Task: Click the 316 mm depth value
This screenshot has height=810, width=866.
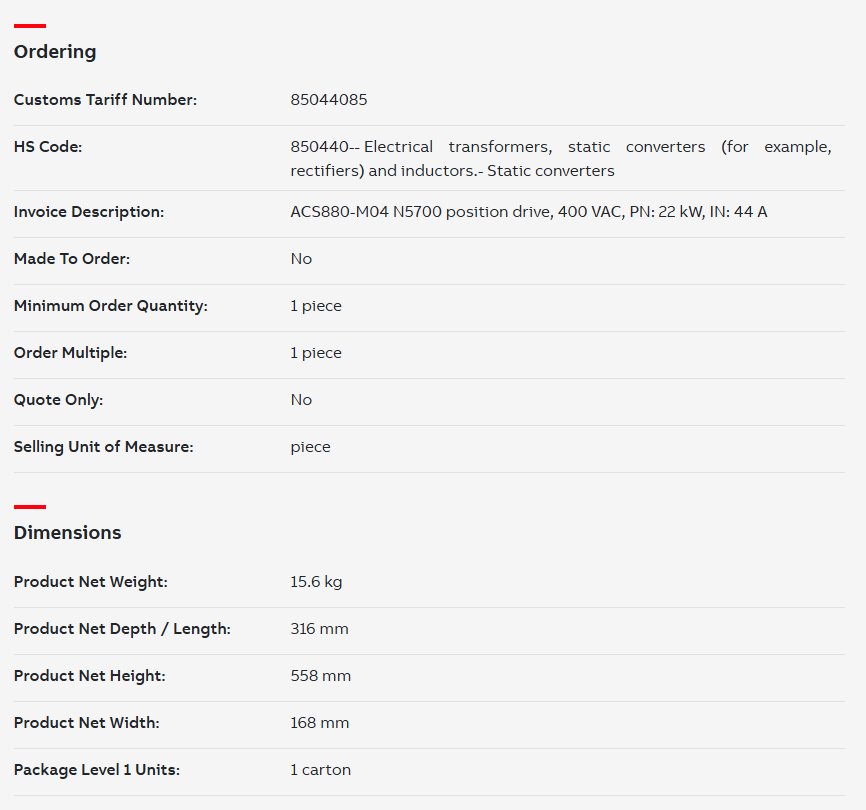Action: tap(319, 628)
